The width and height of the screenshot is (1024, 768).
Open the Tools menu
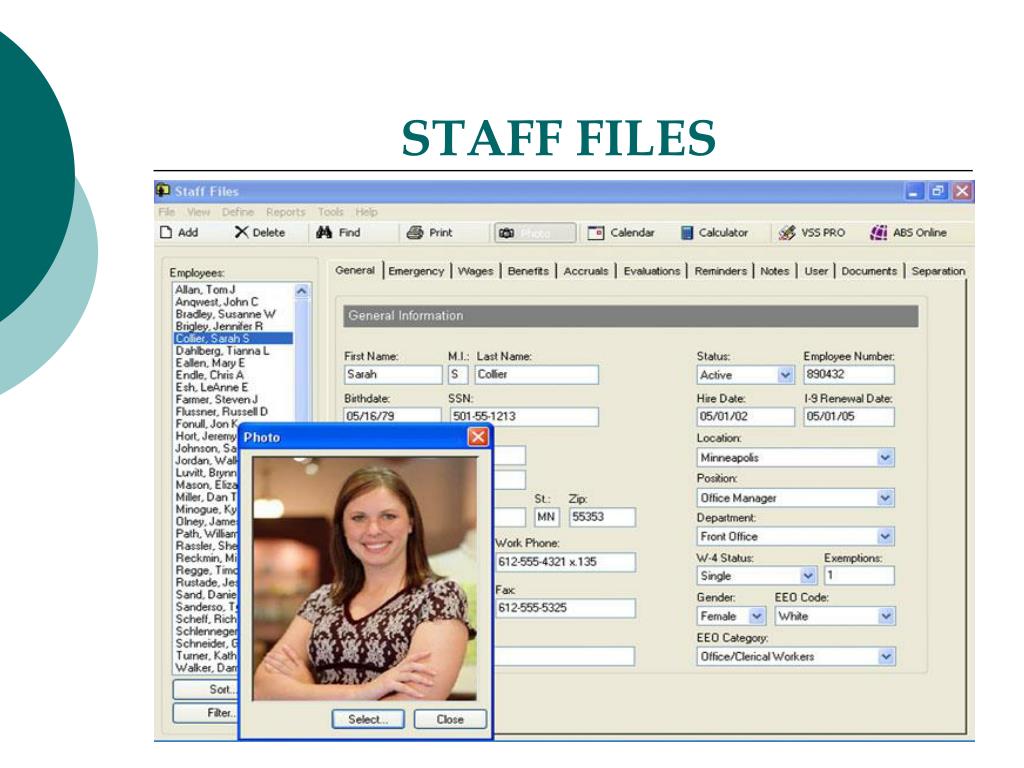[x=330, y=212]
